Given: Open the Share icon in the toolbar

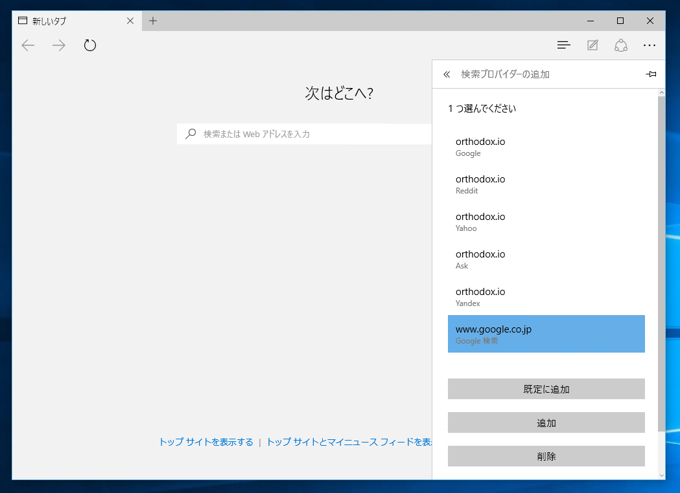Looking at the screenshot, I should 621,45.
